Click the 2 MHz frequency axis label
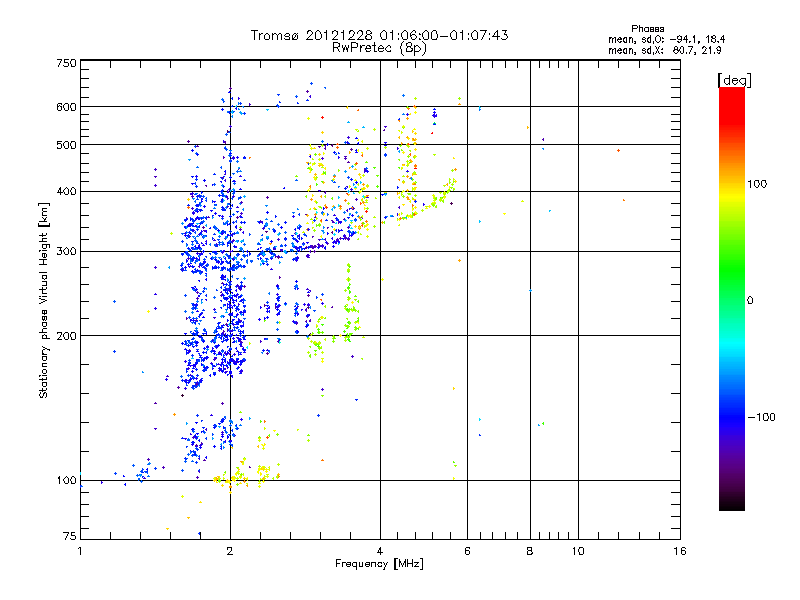Image resolution: width=800 pixels, height=600 pixels. coord(230,551)
